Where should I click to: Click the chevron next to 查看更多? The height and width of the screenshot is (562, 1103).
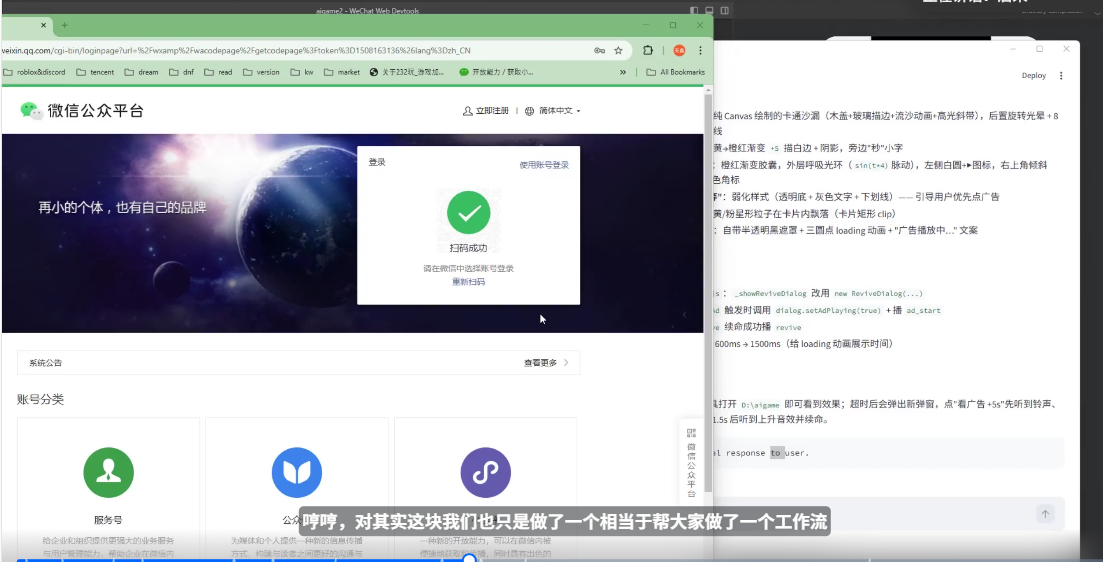566,363
